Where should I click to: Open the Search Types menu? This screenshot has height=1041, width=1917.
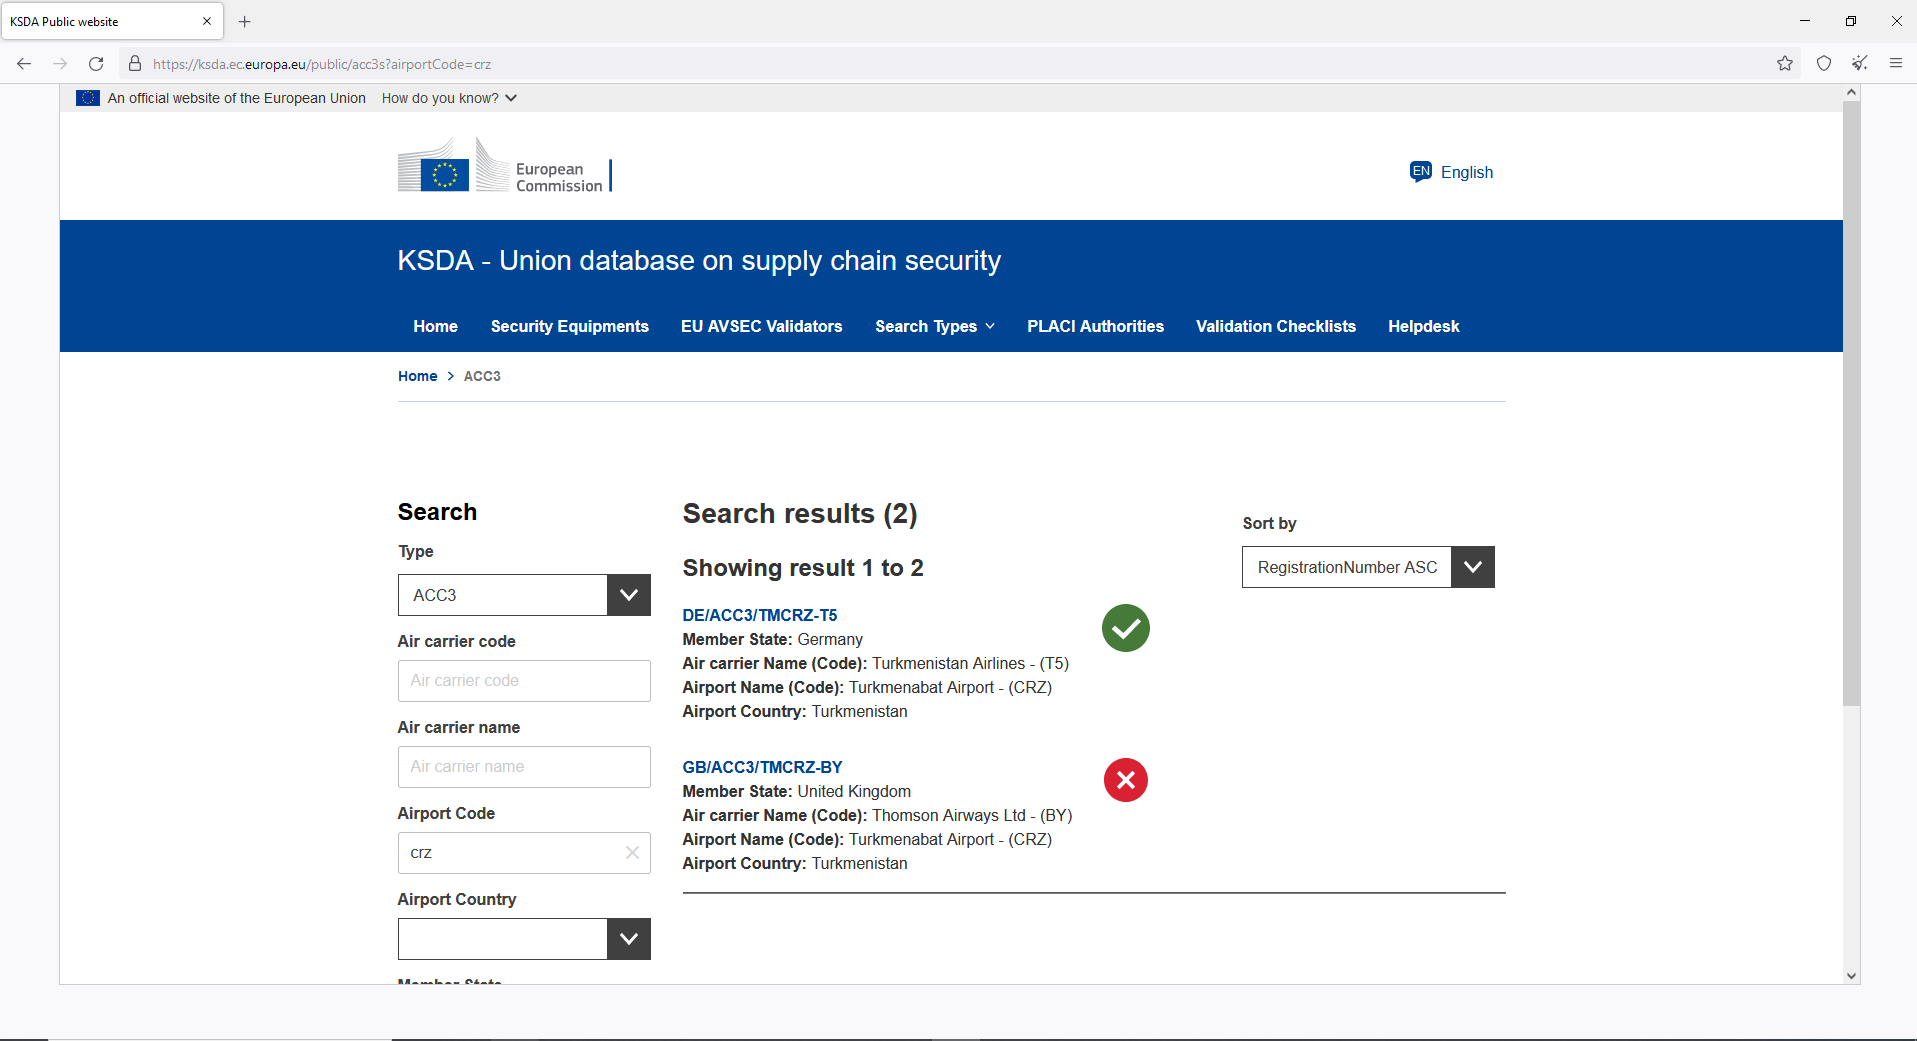click(x=935, y=326)
